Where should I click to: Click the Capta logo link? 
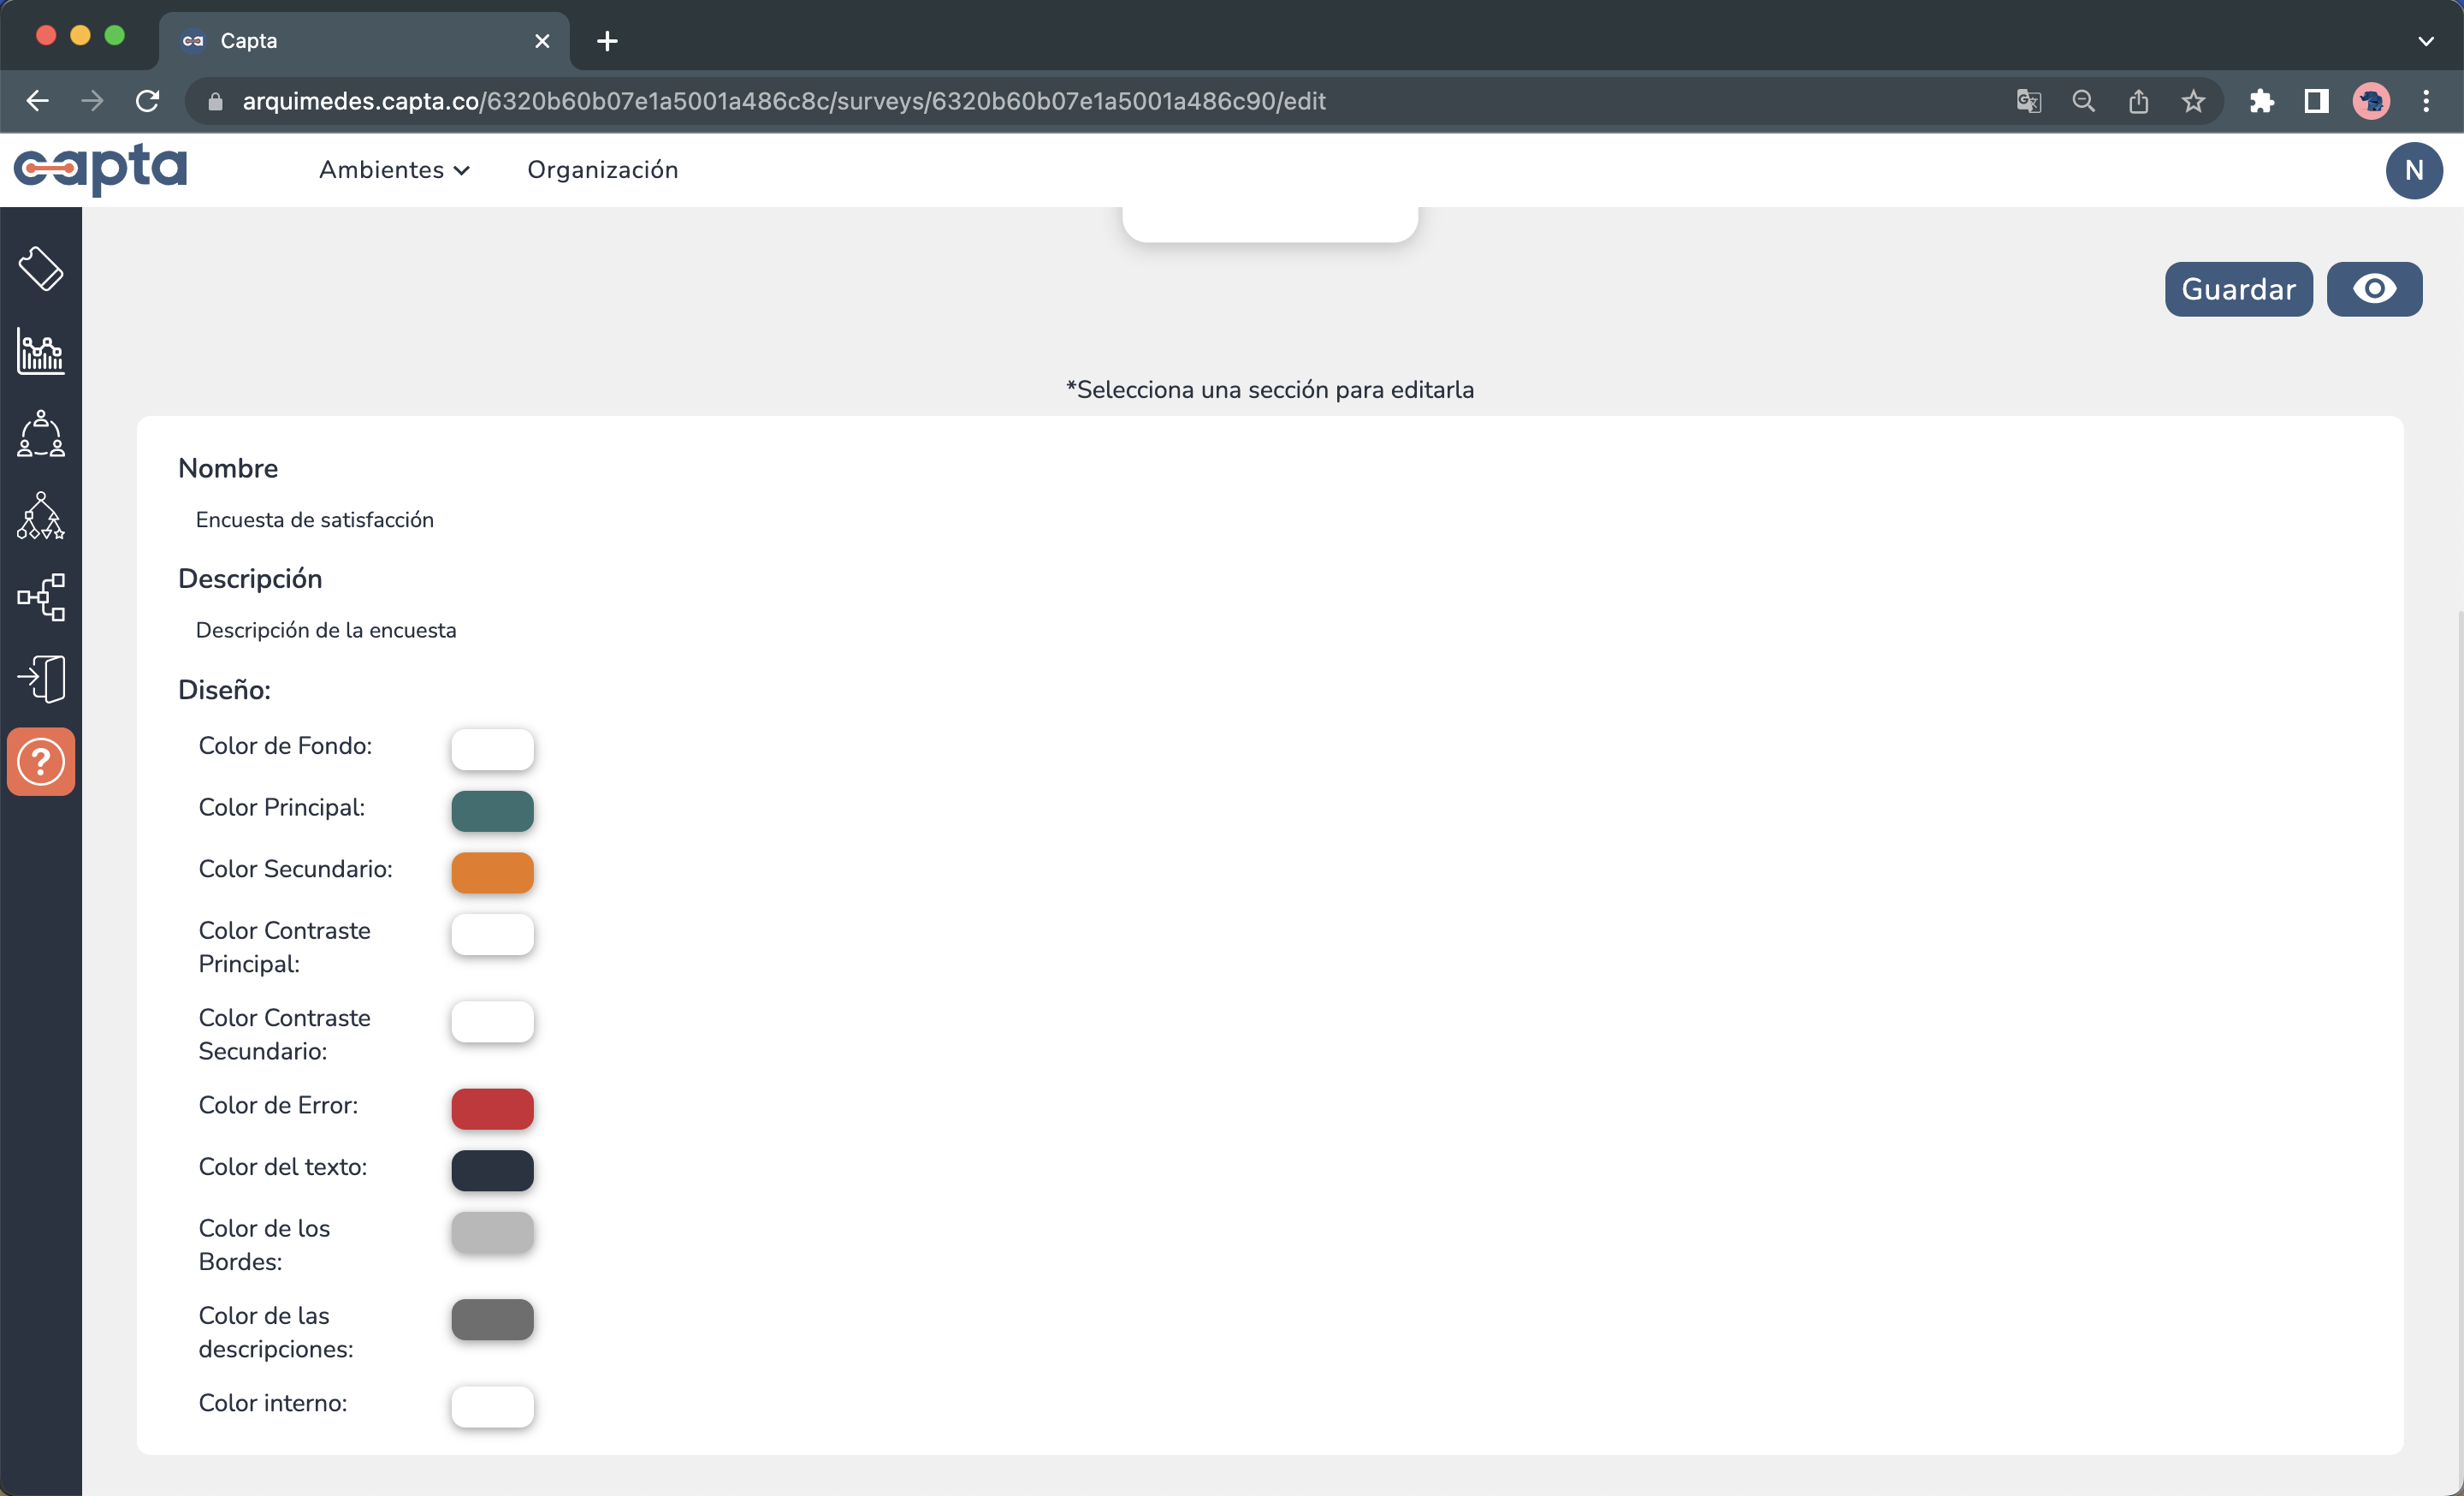pyautogui.click(x=100, y=169)
